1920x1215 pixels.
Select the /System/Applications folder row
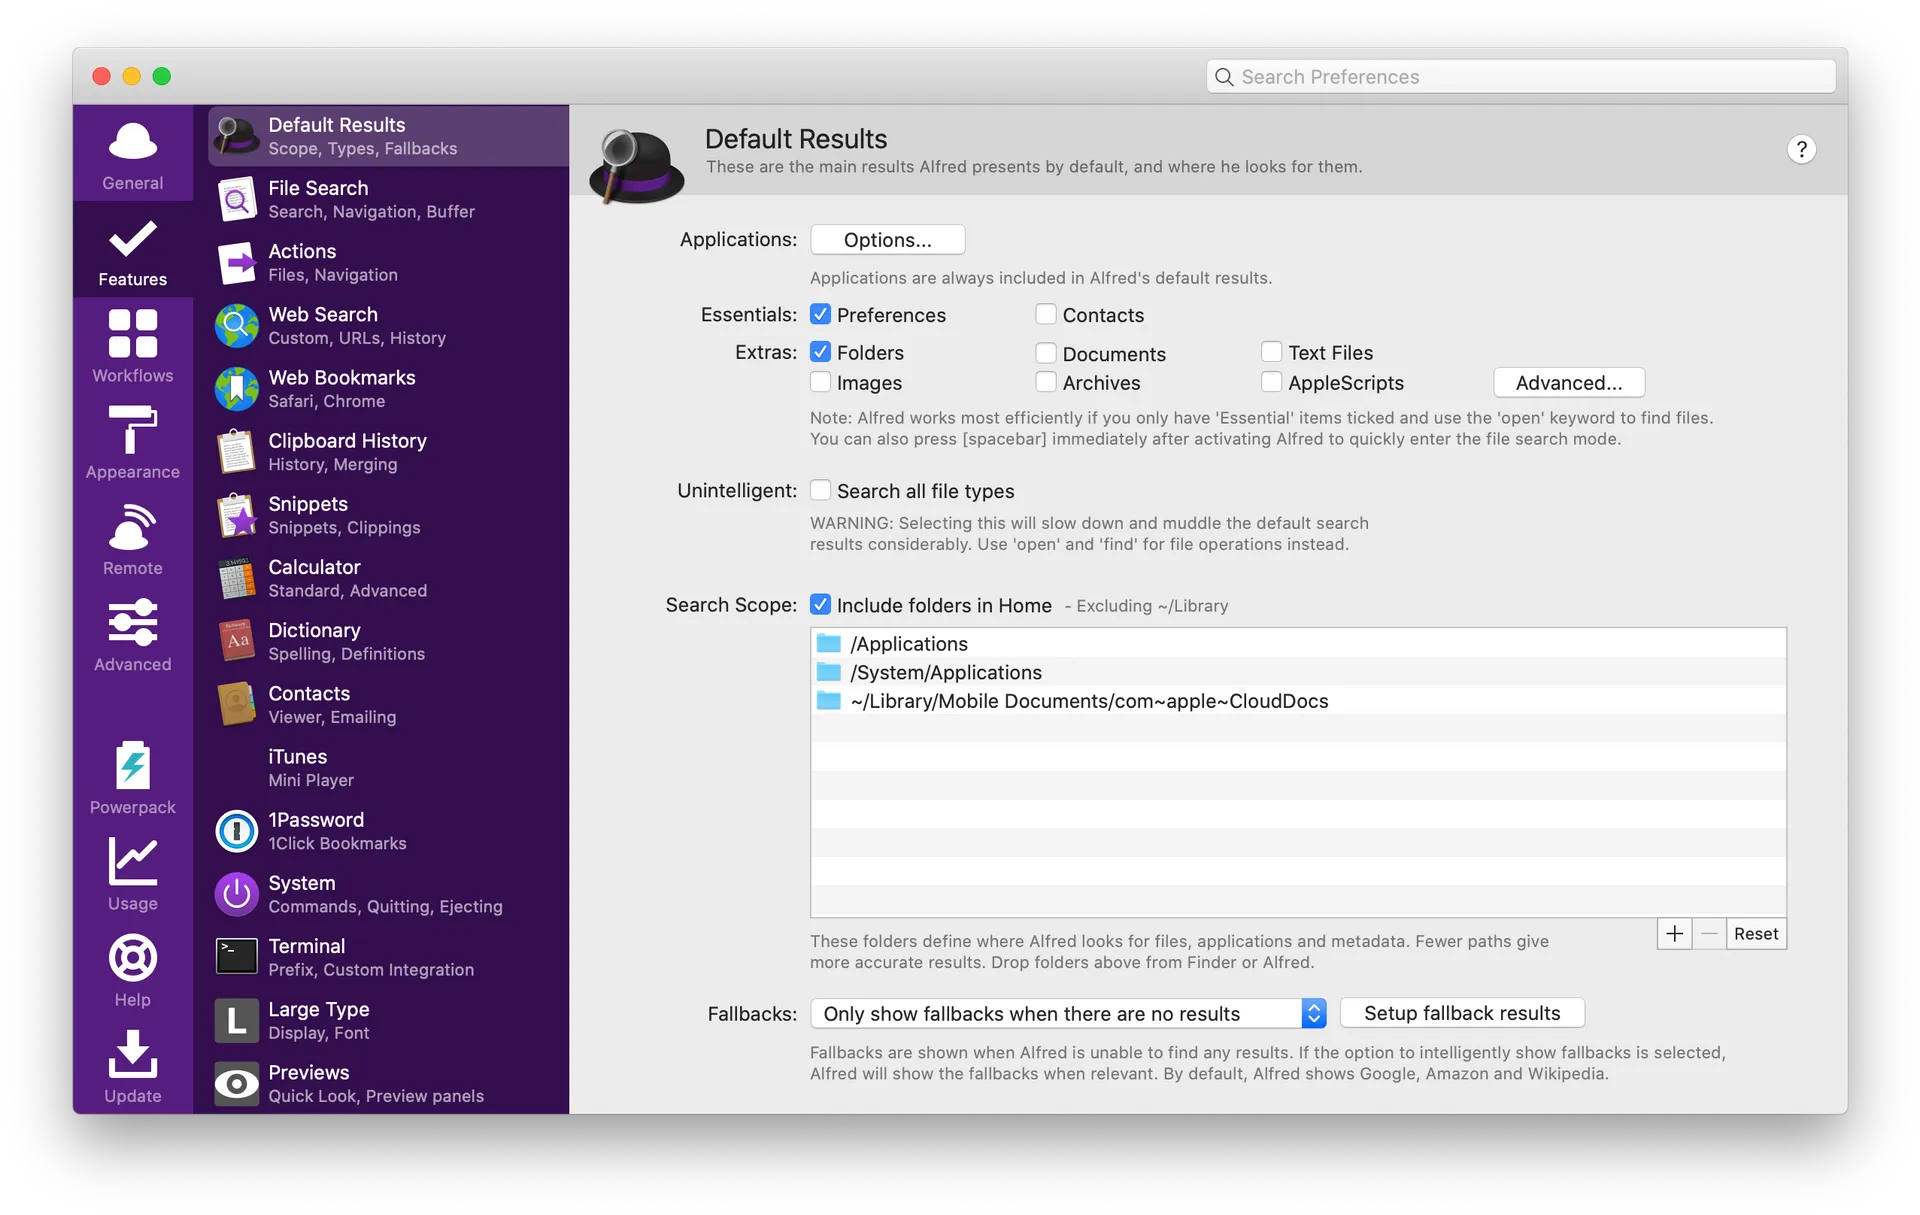click(x=1298, y=672)
